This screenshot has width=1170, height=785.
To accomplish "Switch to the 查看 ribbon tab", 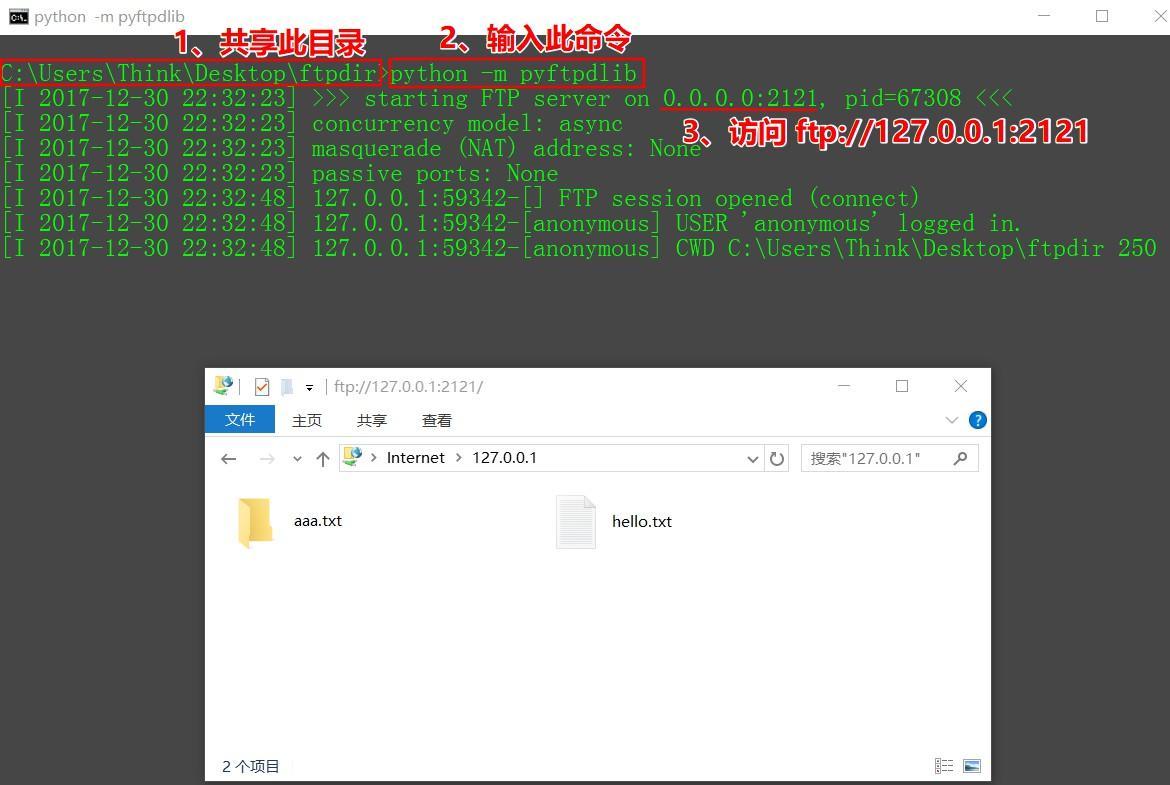I will click(x=437, y=420).
